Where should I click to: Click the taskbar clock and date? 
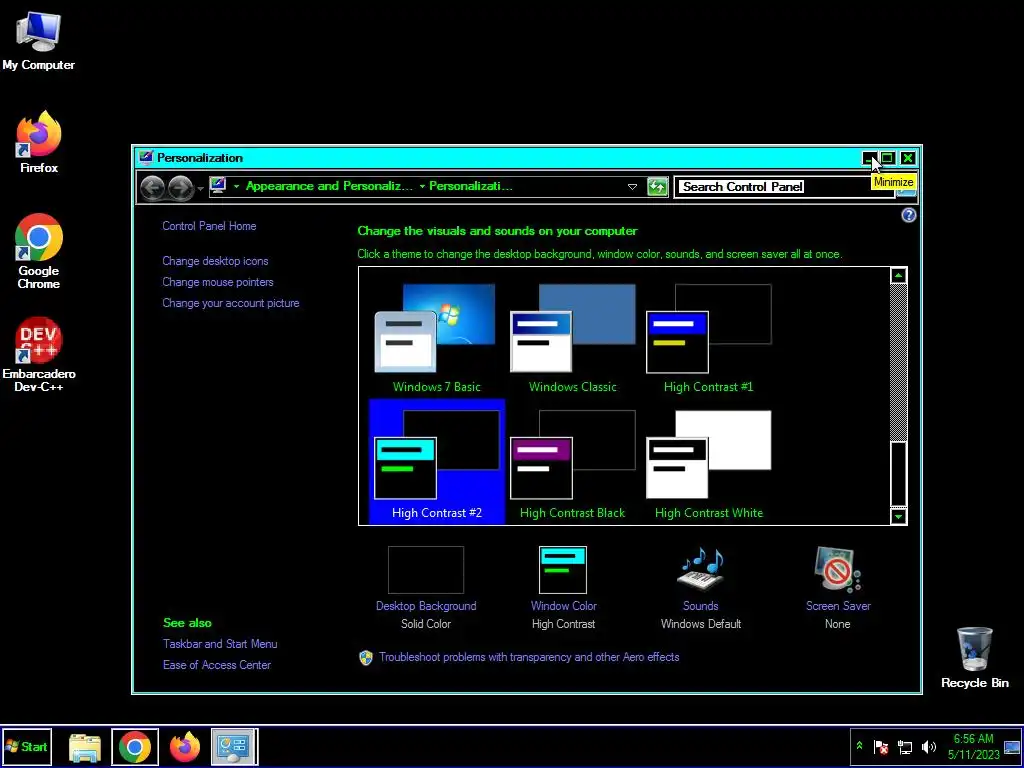[x=974, y=746]
